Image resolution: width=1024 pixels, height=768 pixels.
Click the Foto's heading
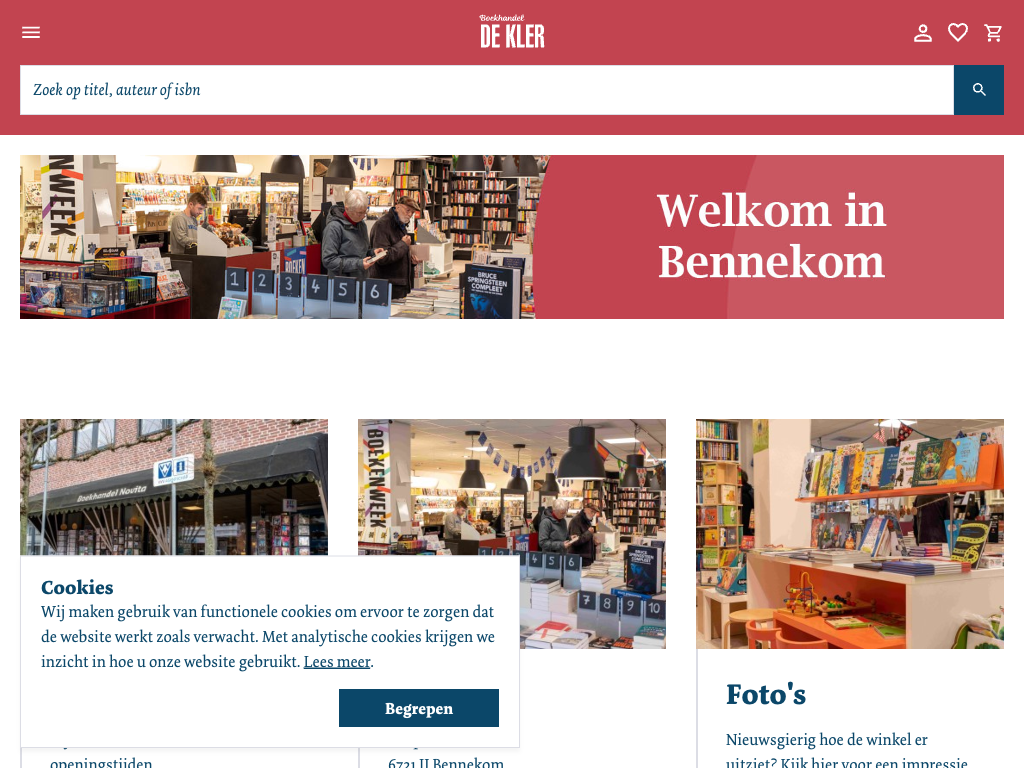pyautogui.click(x=766, y=694)
